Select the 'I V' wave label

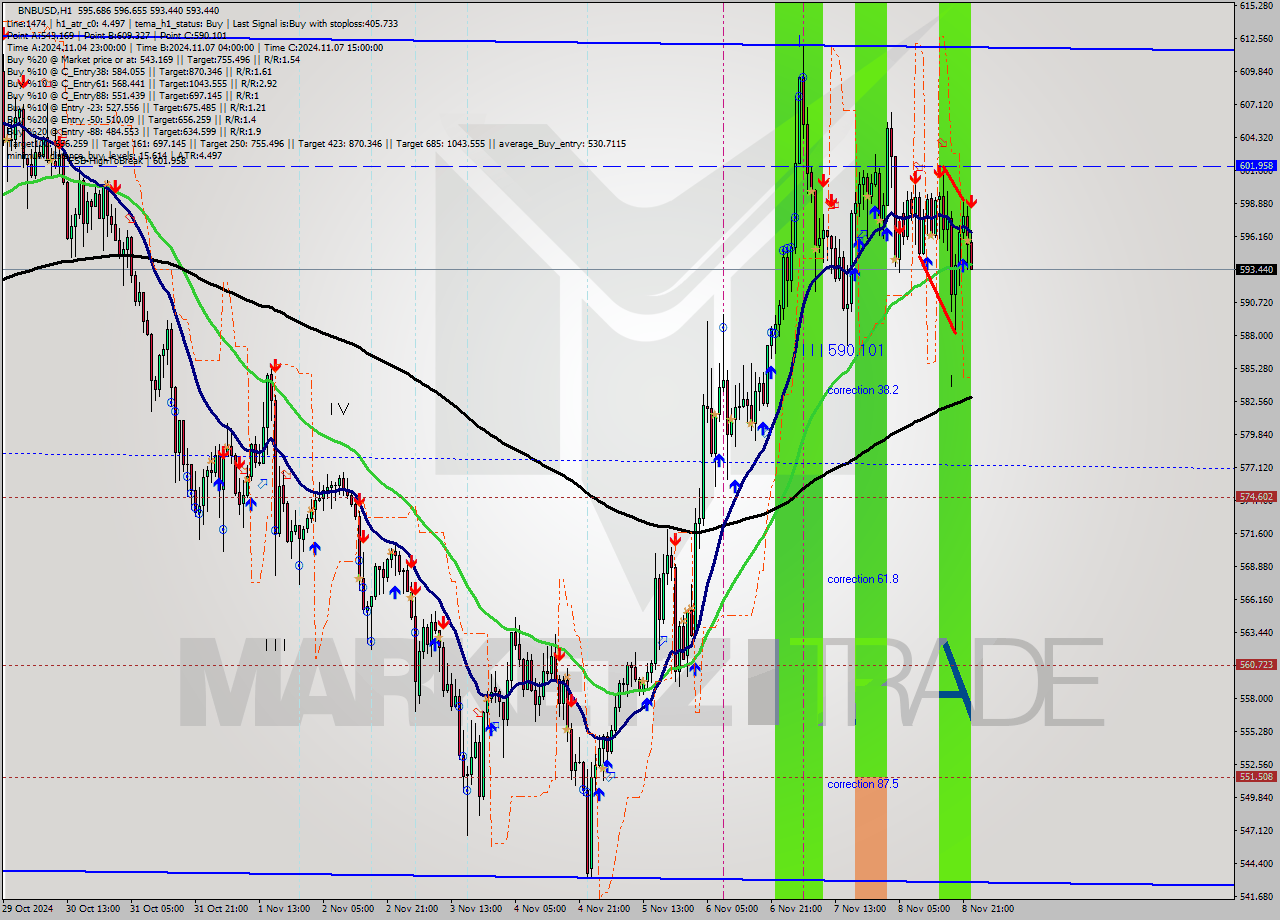(340, 408)
